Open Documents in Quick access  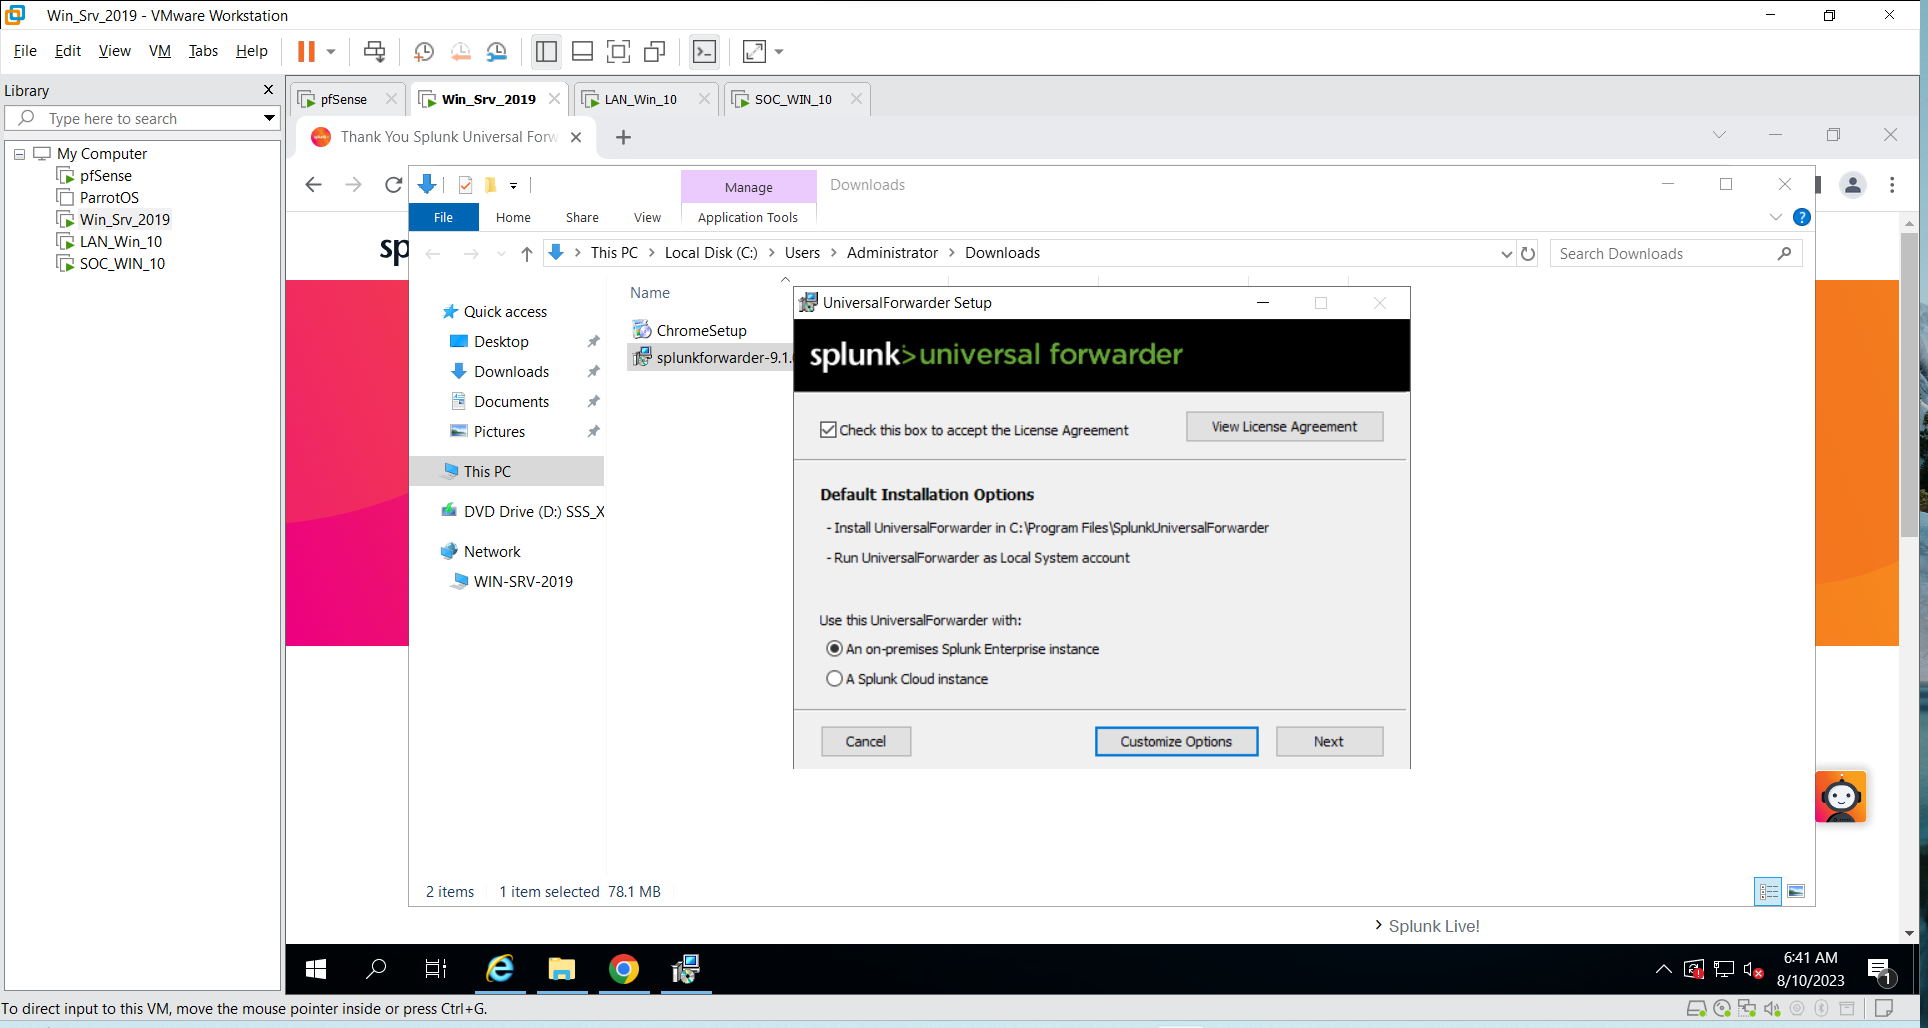coord(511,402)
